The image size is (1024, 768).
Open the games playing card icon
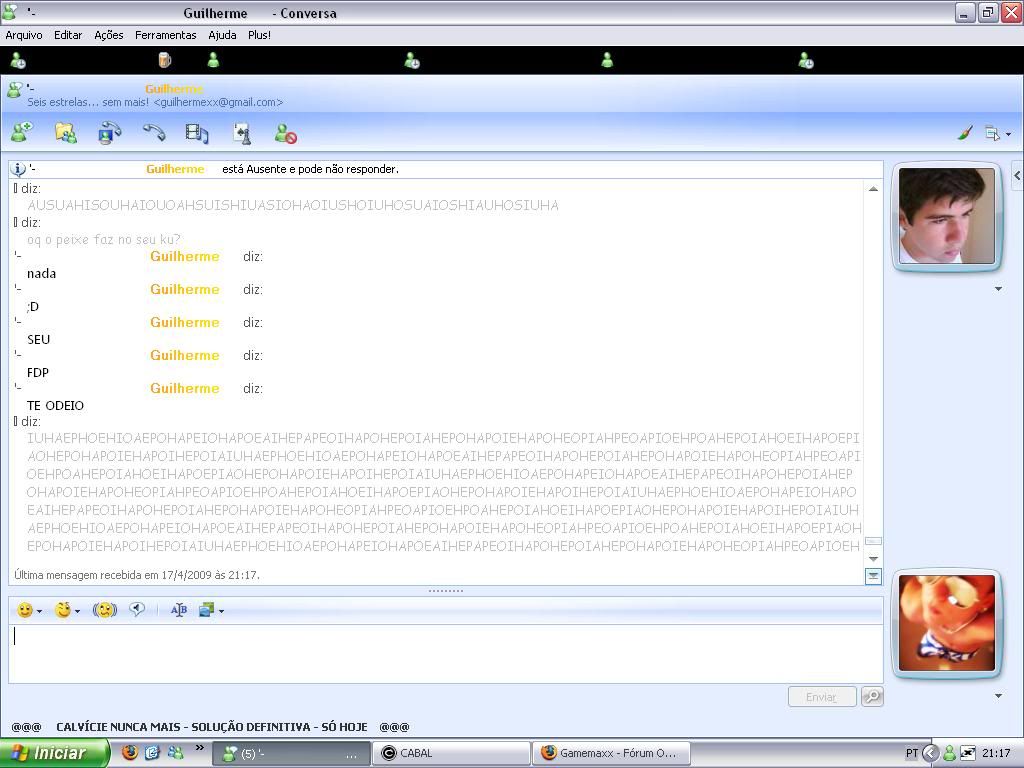coord(241,132)
